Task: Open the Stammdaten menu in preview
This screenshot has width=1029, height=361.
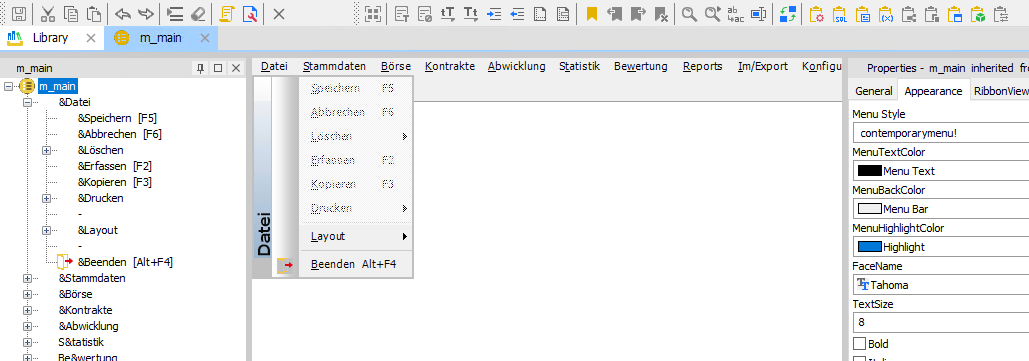Action: pos(334,66)
